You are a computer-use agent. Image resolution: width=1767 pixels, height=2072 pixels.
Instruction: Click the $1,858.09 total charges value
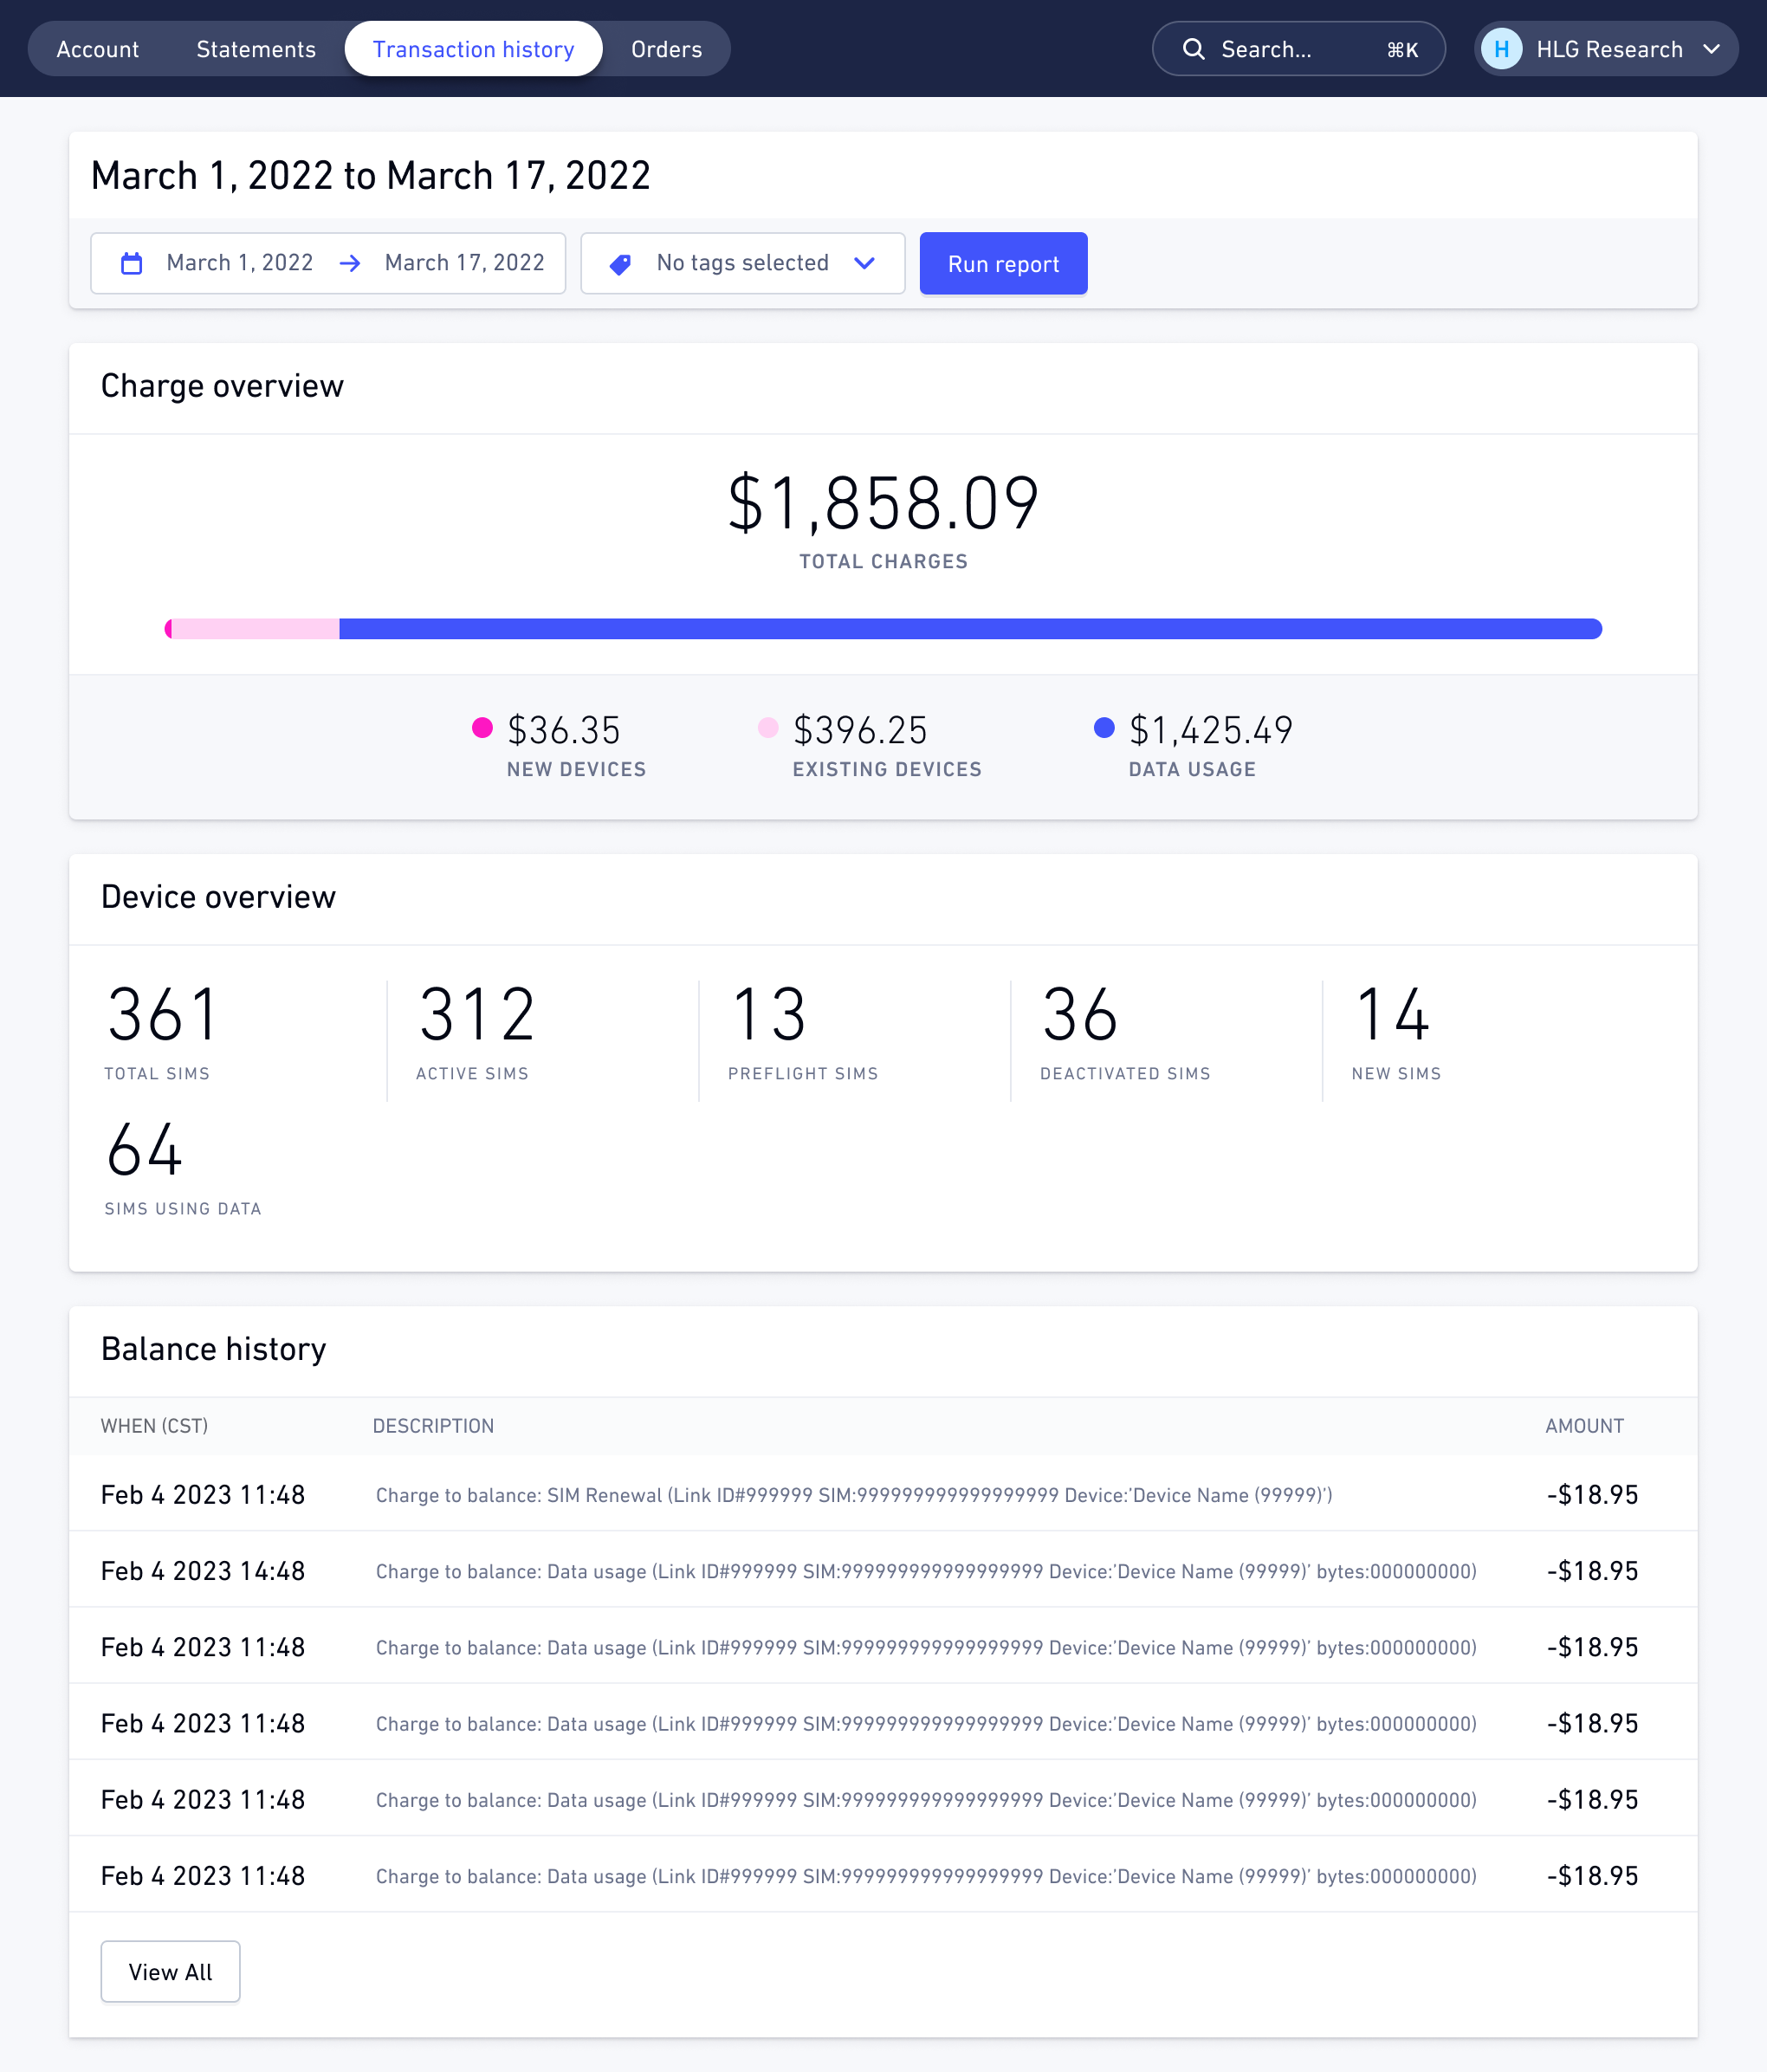click(x=883, y=503)
